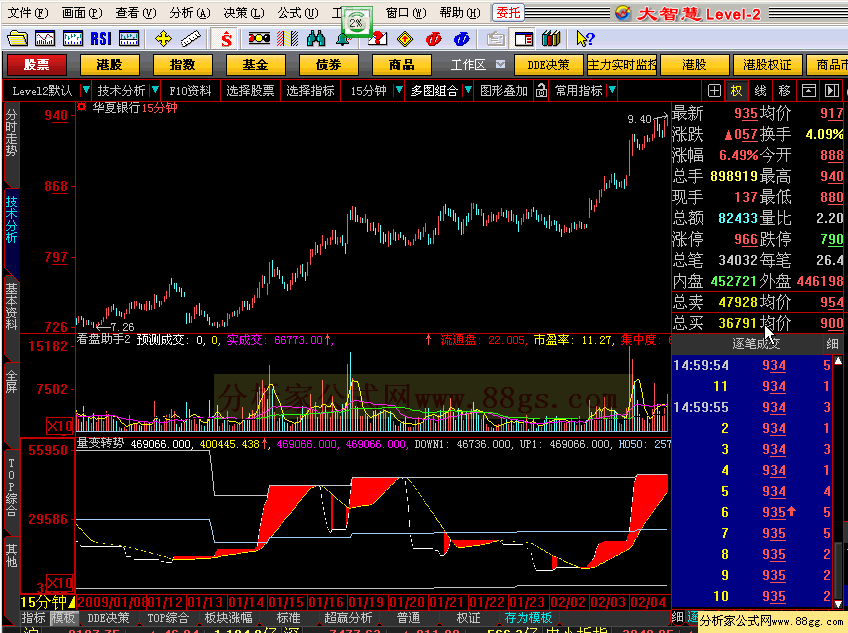Click the greyed clipboard icon in the toolbar

tap(495, 38)
